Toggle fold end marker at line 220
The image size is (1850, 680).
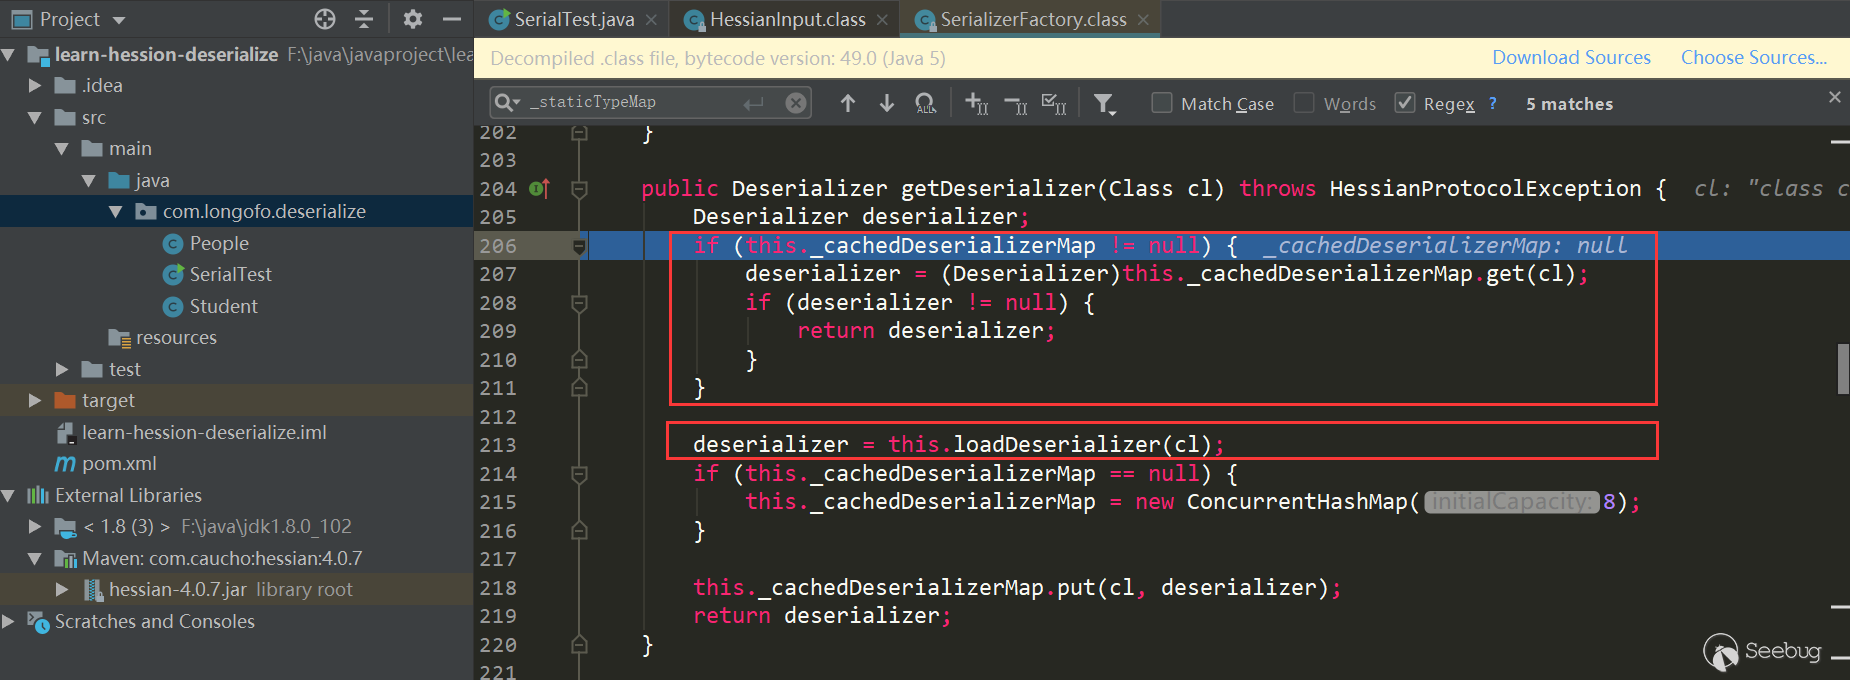[579, 644]
